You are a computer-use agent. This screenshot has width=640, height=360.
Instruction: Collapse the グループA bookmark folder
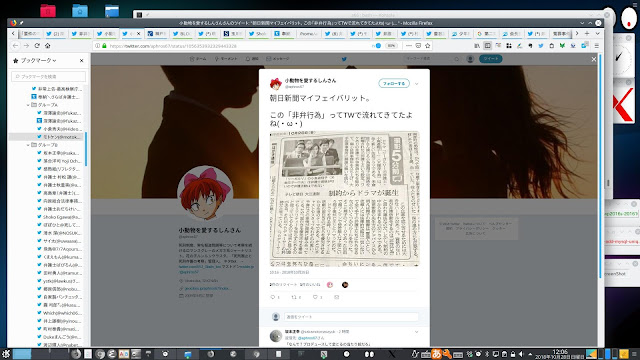point(28,105)
